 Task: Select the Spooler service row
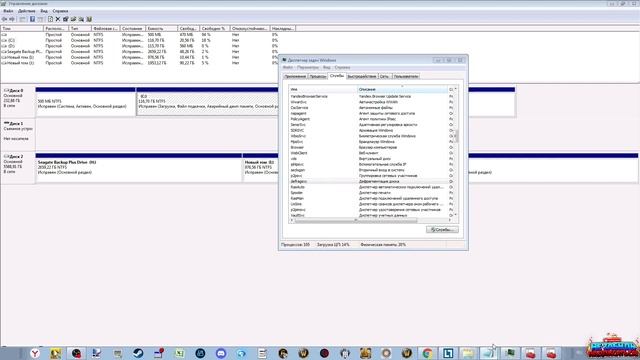click(371, 193)
